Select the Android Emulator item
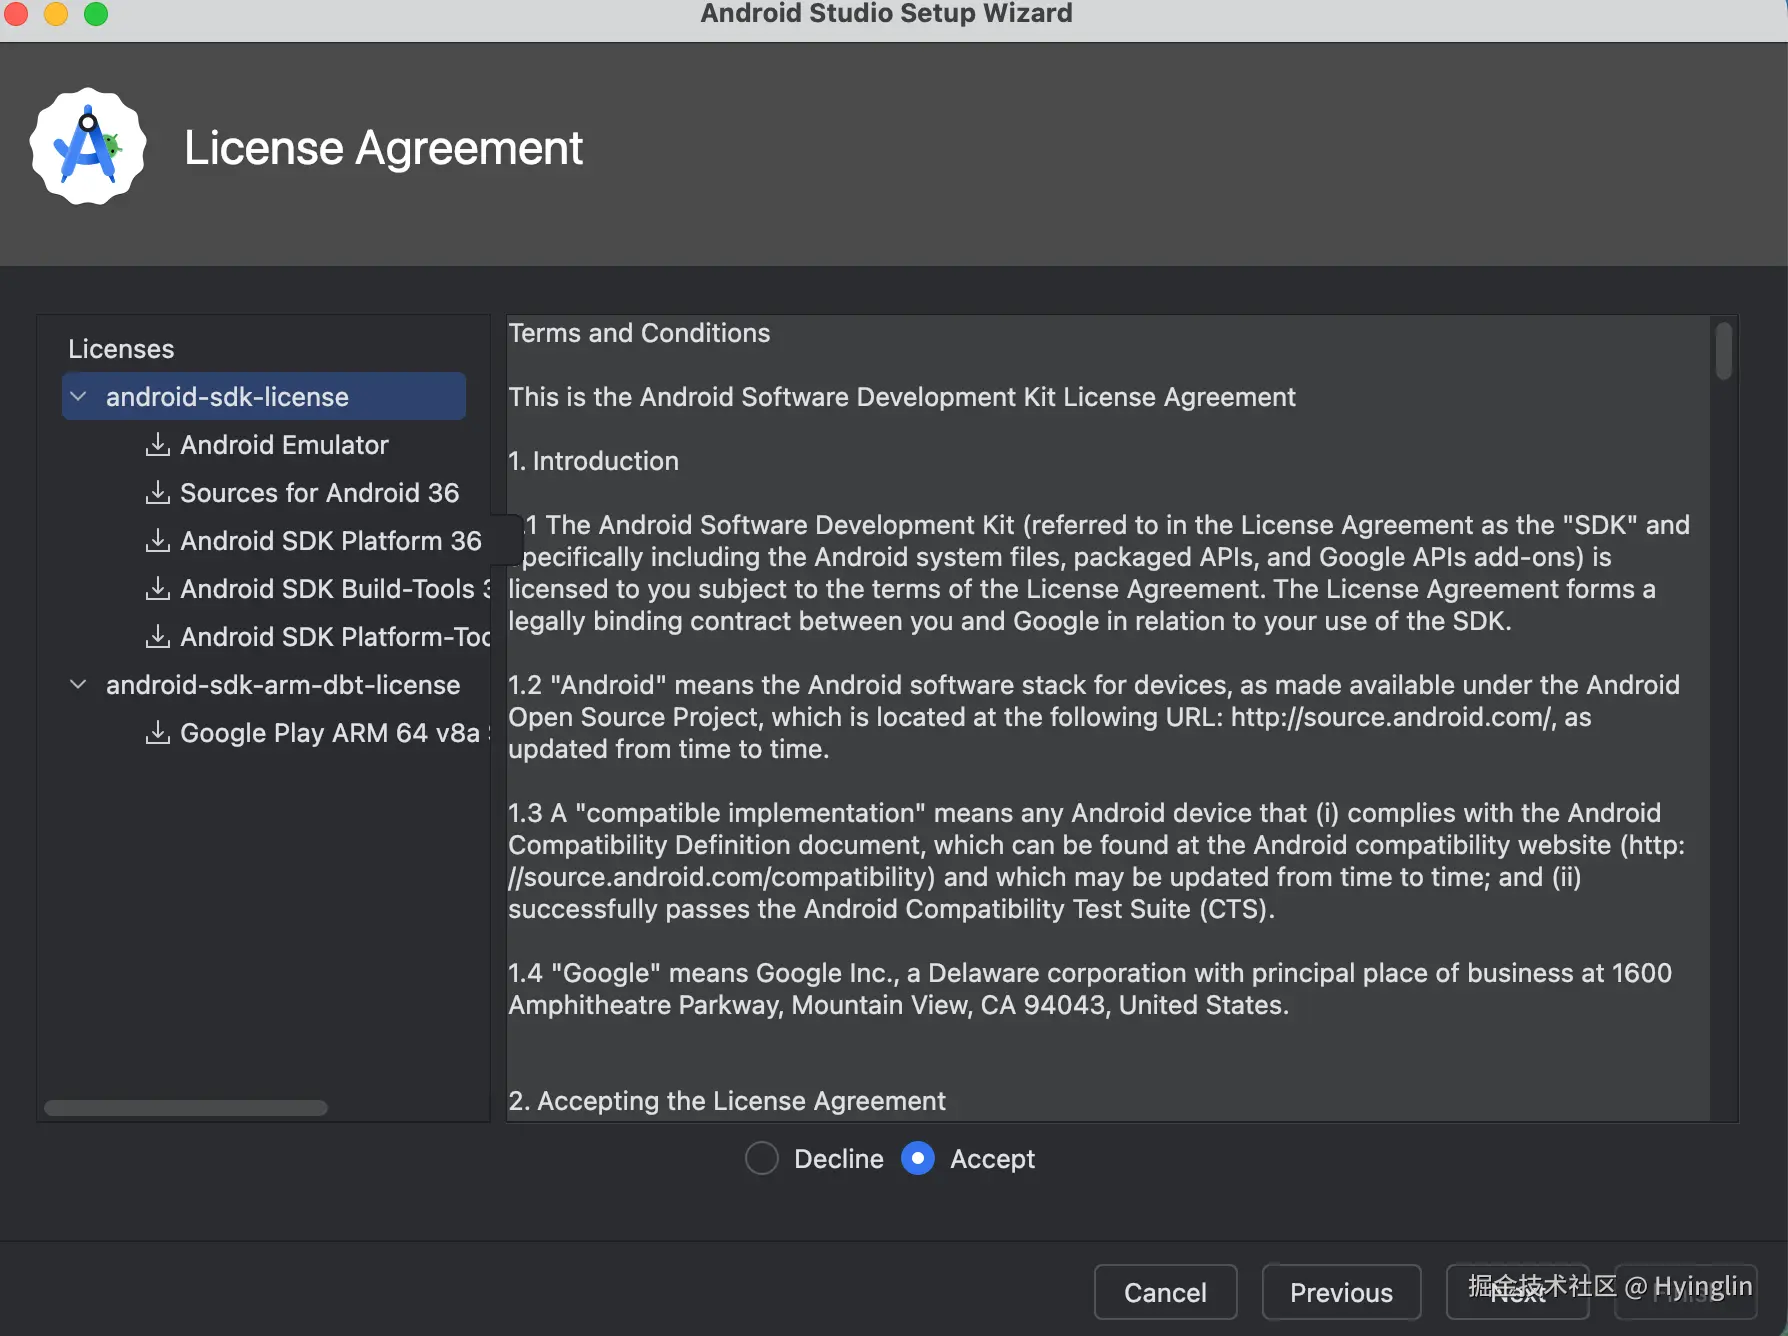This screenshot has height=1336, width=1788. pos(284,444)
